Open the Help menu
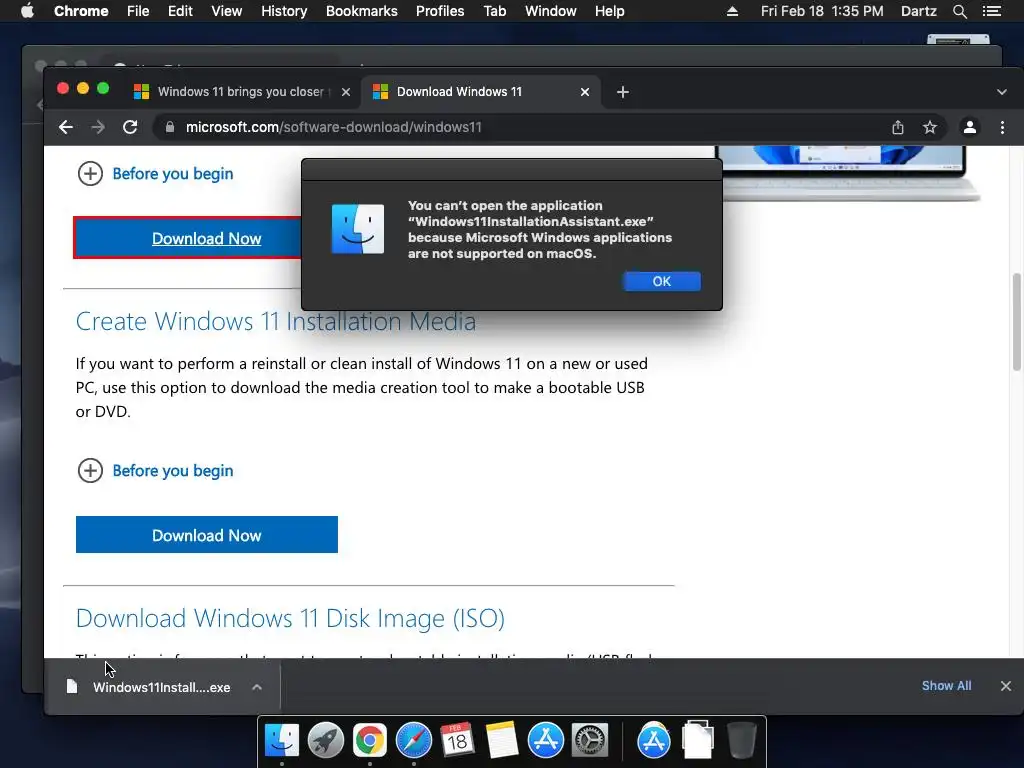The image size is (1024, 768). (x=609, y=11)
